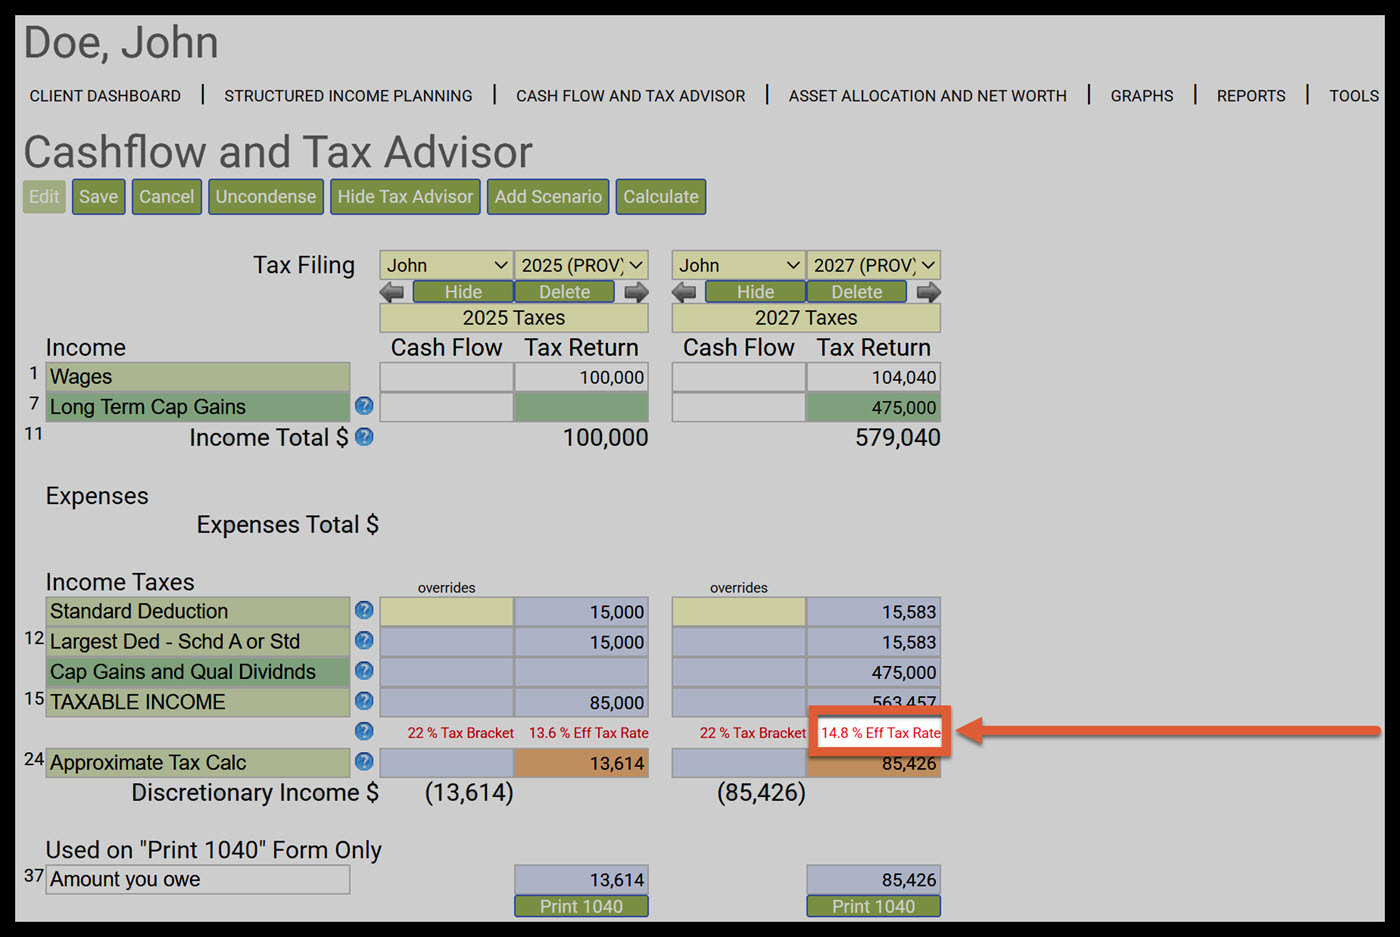Viewport: 1400px width, 937px height.
Task: Click Hide Tax Advisor
Action: (x=405, y=197)
